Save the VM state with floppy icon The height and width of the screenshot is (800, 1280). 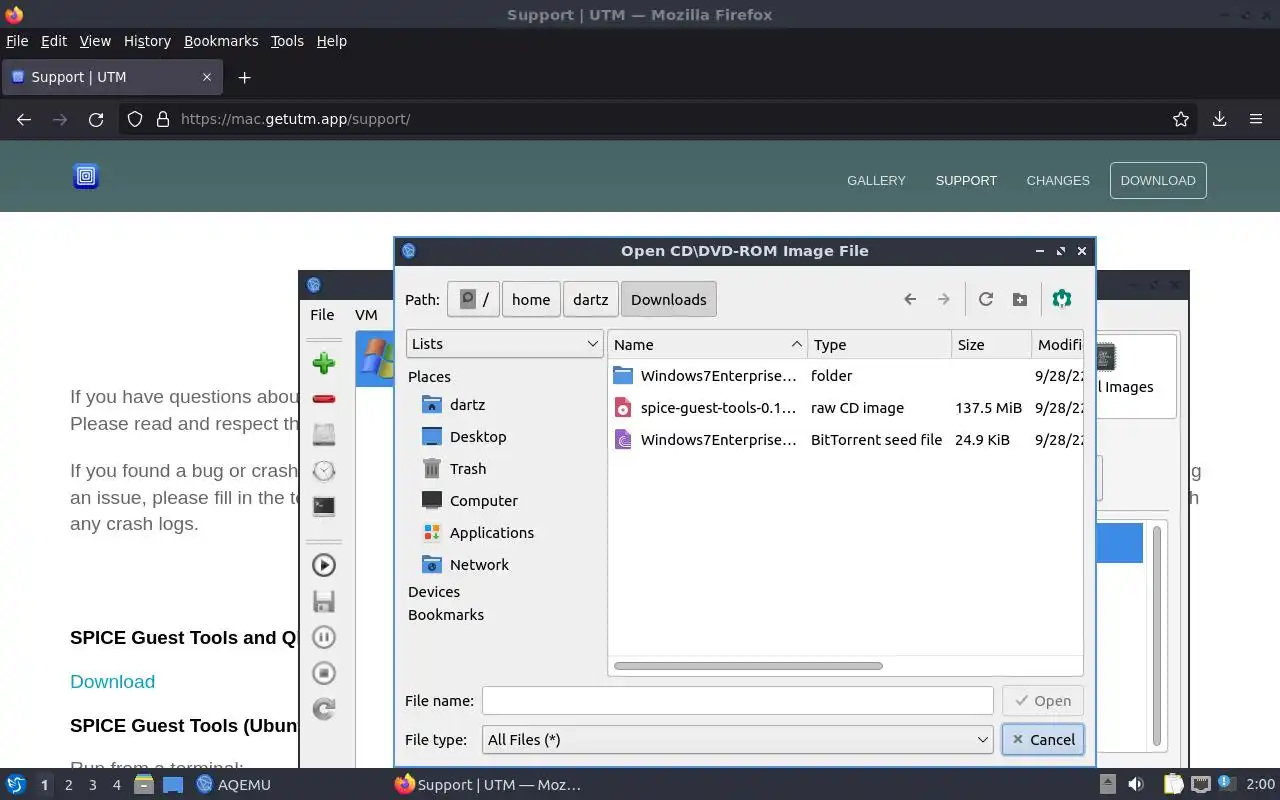323,601
